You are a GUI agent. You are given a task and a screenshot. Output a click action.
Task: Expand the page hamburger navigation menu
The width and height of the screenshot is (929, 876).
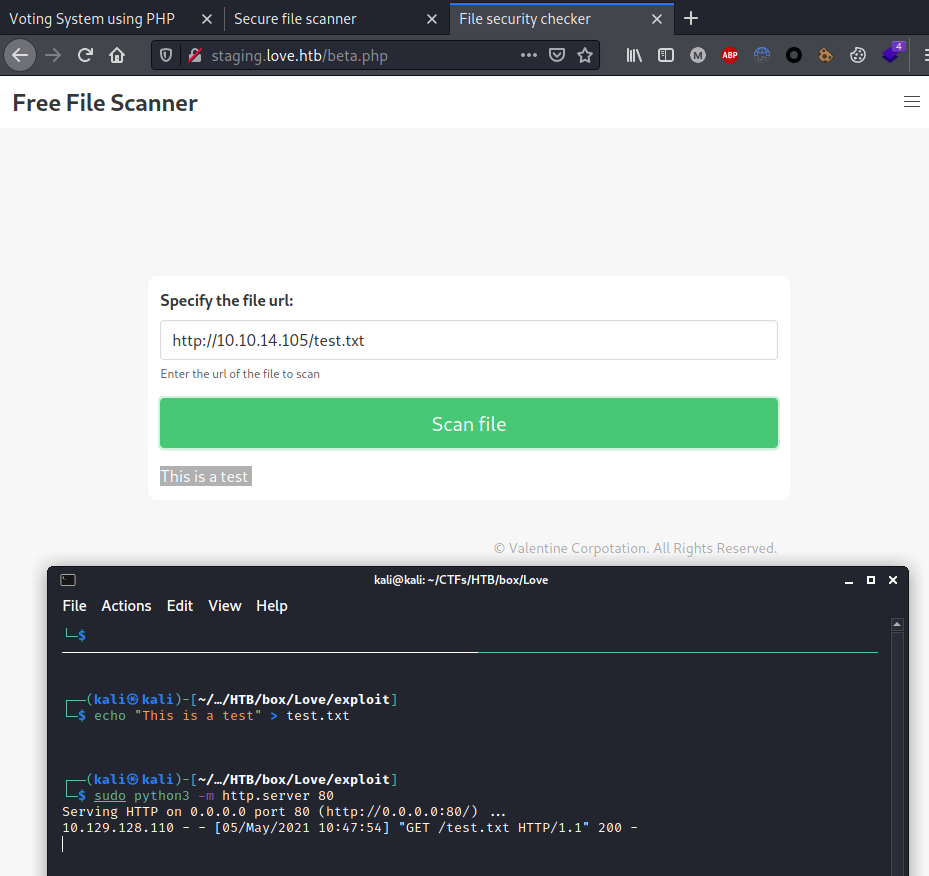(x=911, y=101)
